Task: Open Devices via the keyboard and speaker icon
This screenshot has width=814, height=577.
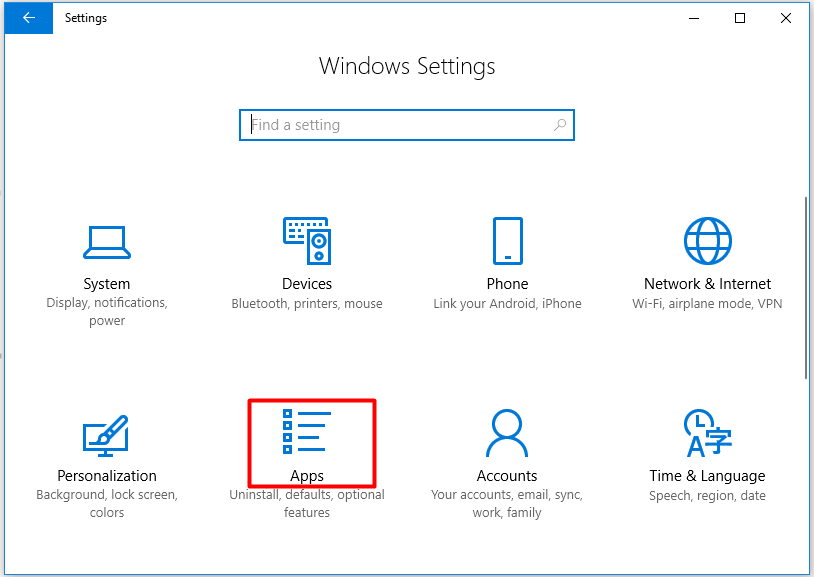Action: (x=306, y=241)
